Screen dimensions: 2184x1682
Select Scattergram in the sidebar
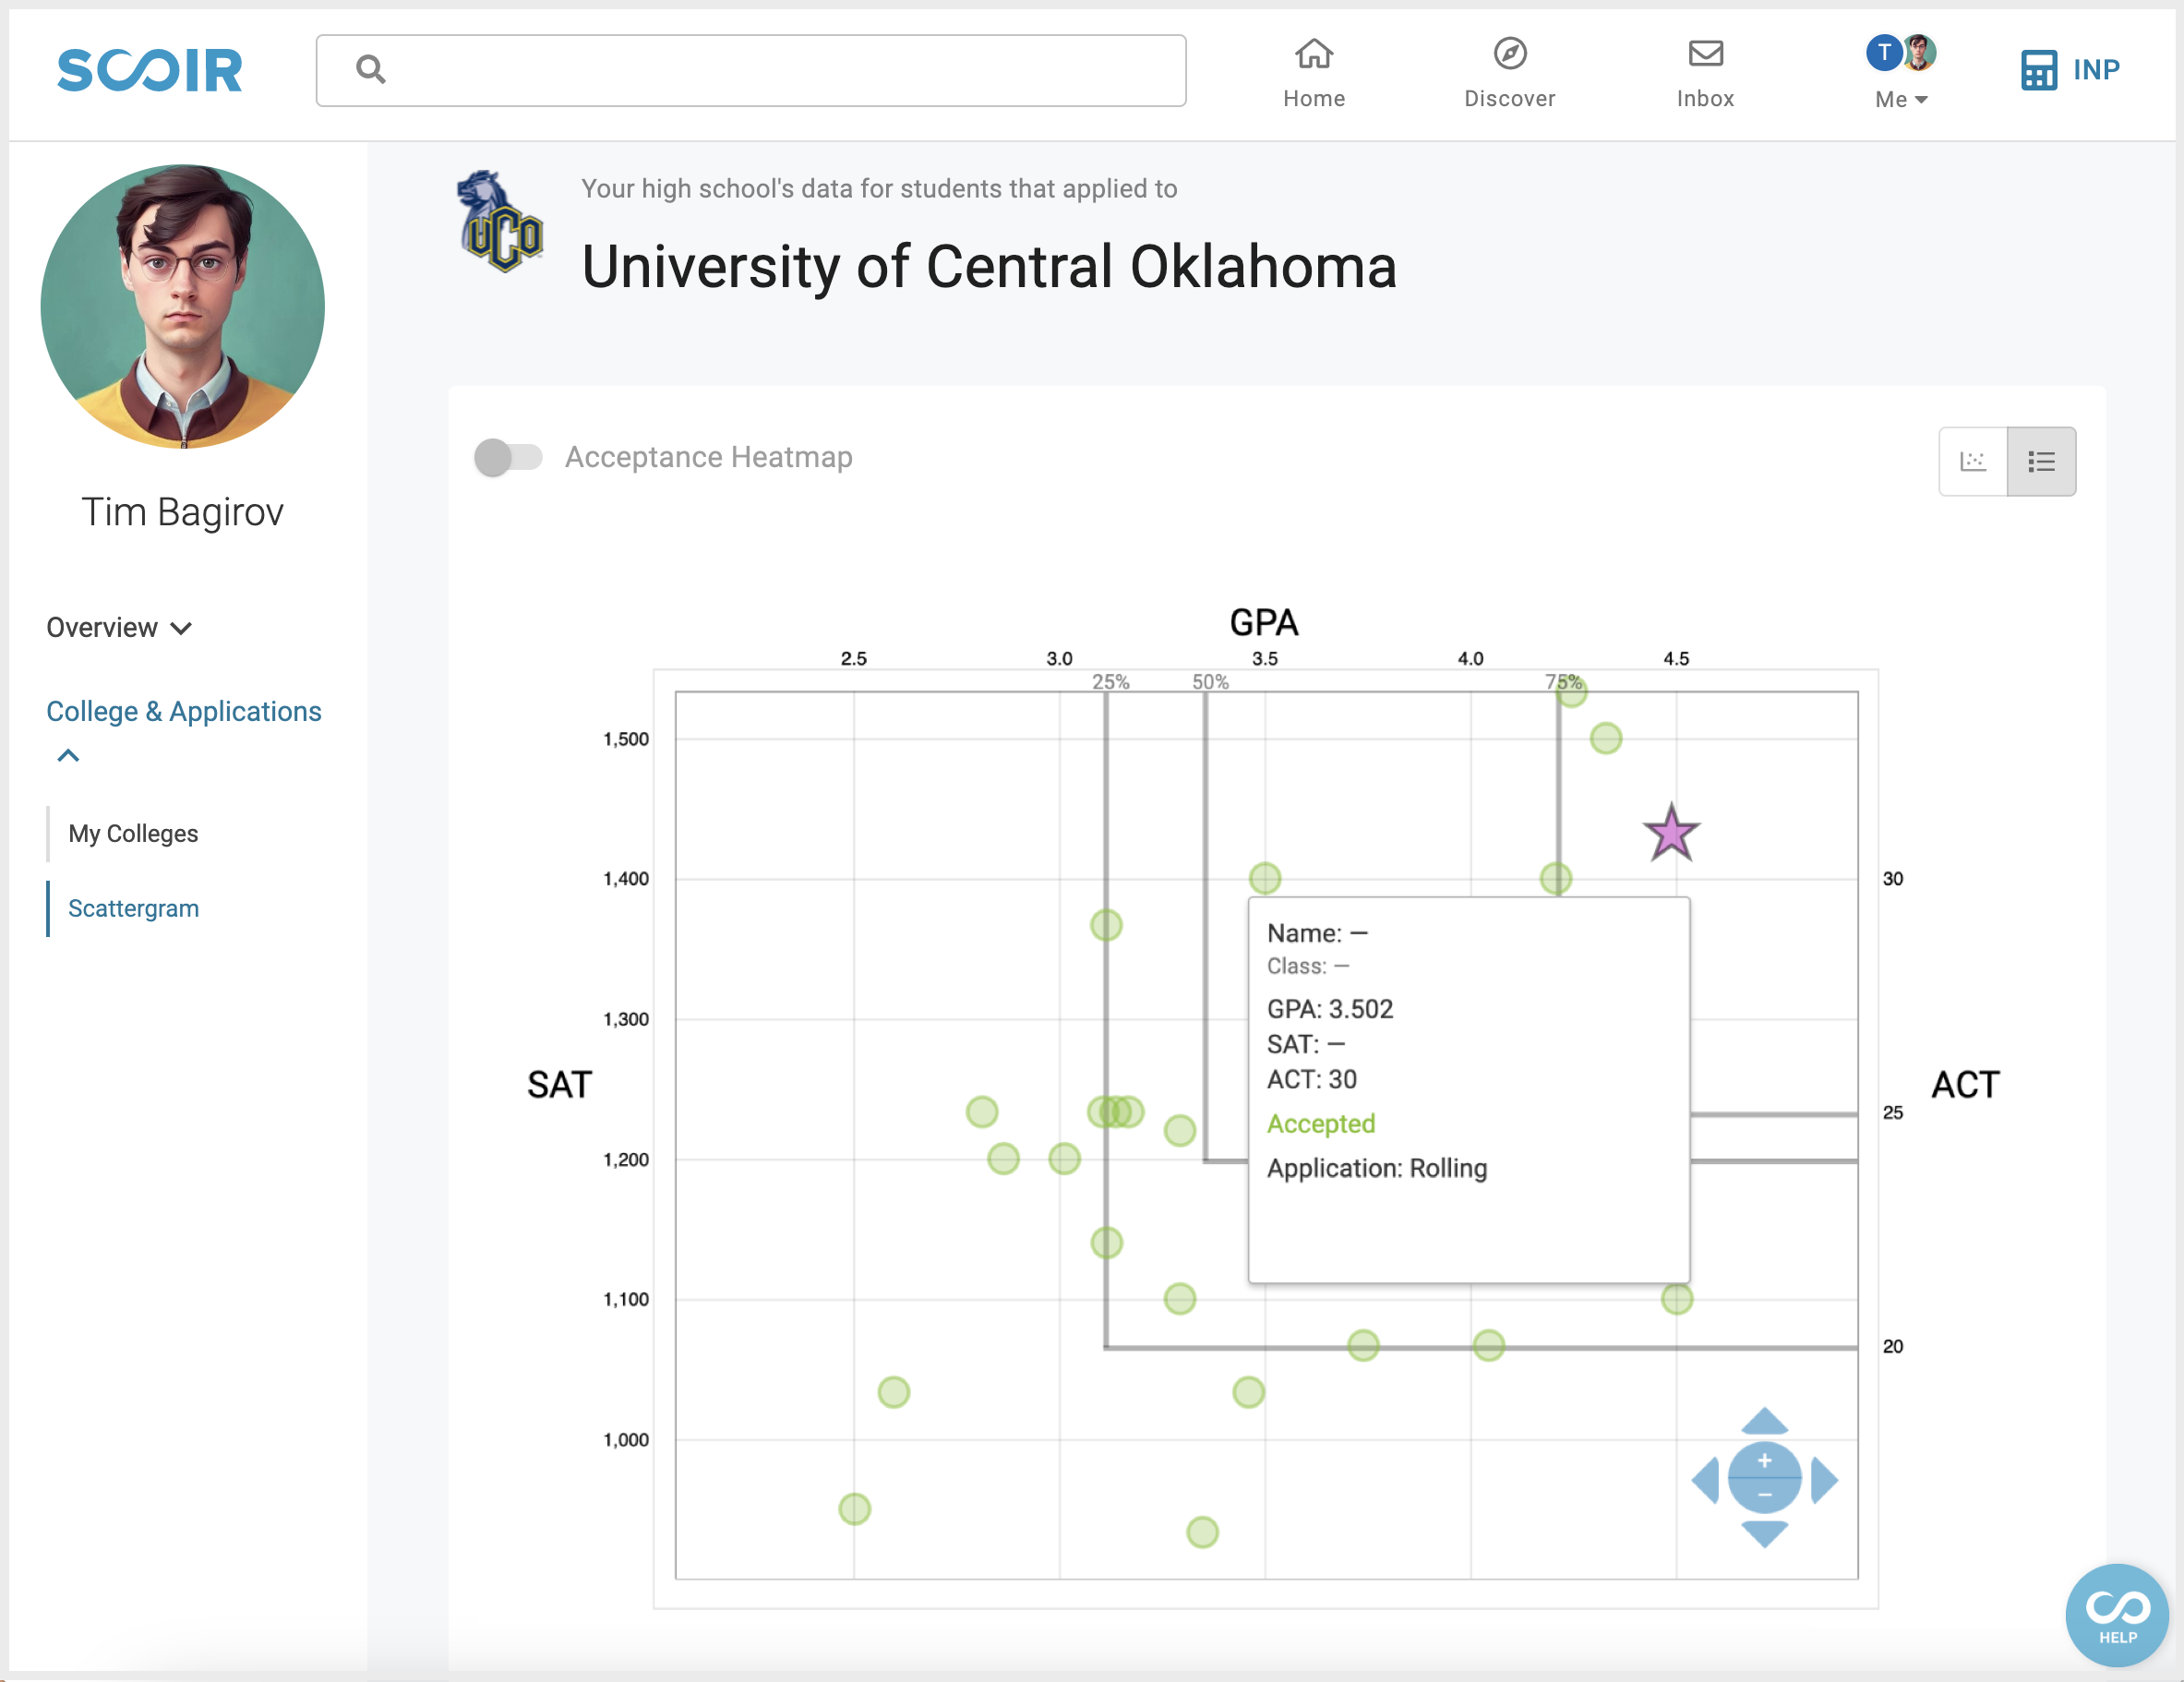[x=133, y=908]
